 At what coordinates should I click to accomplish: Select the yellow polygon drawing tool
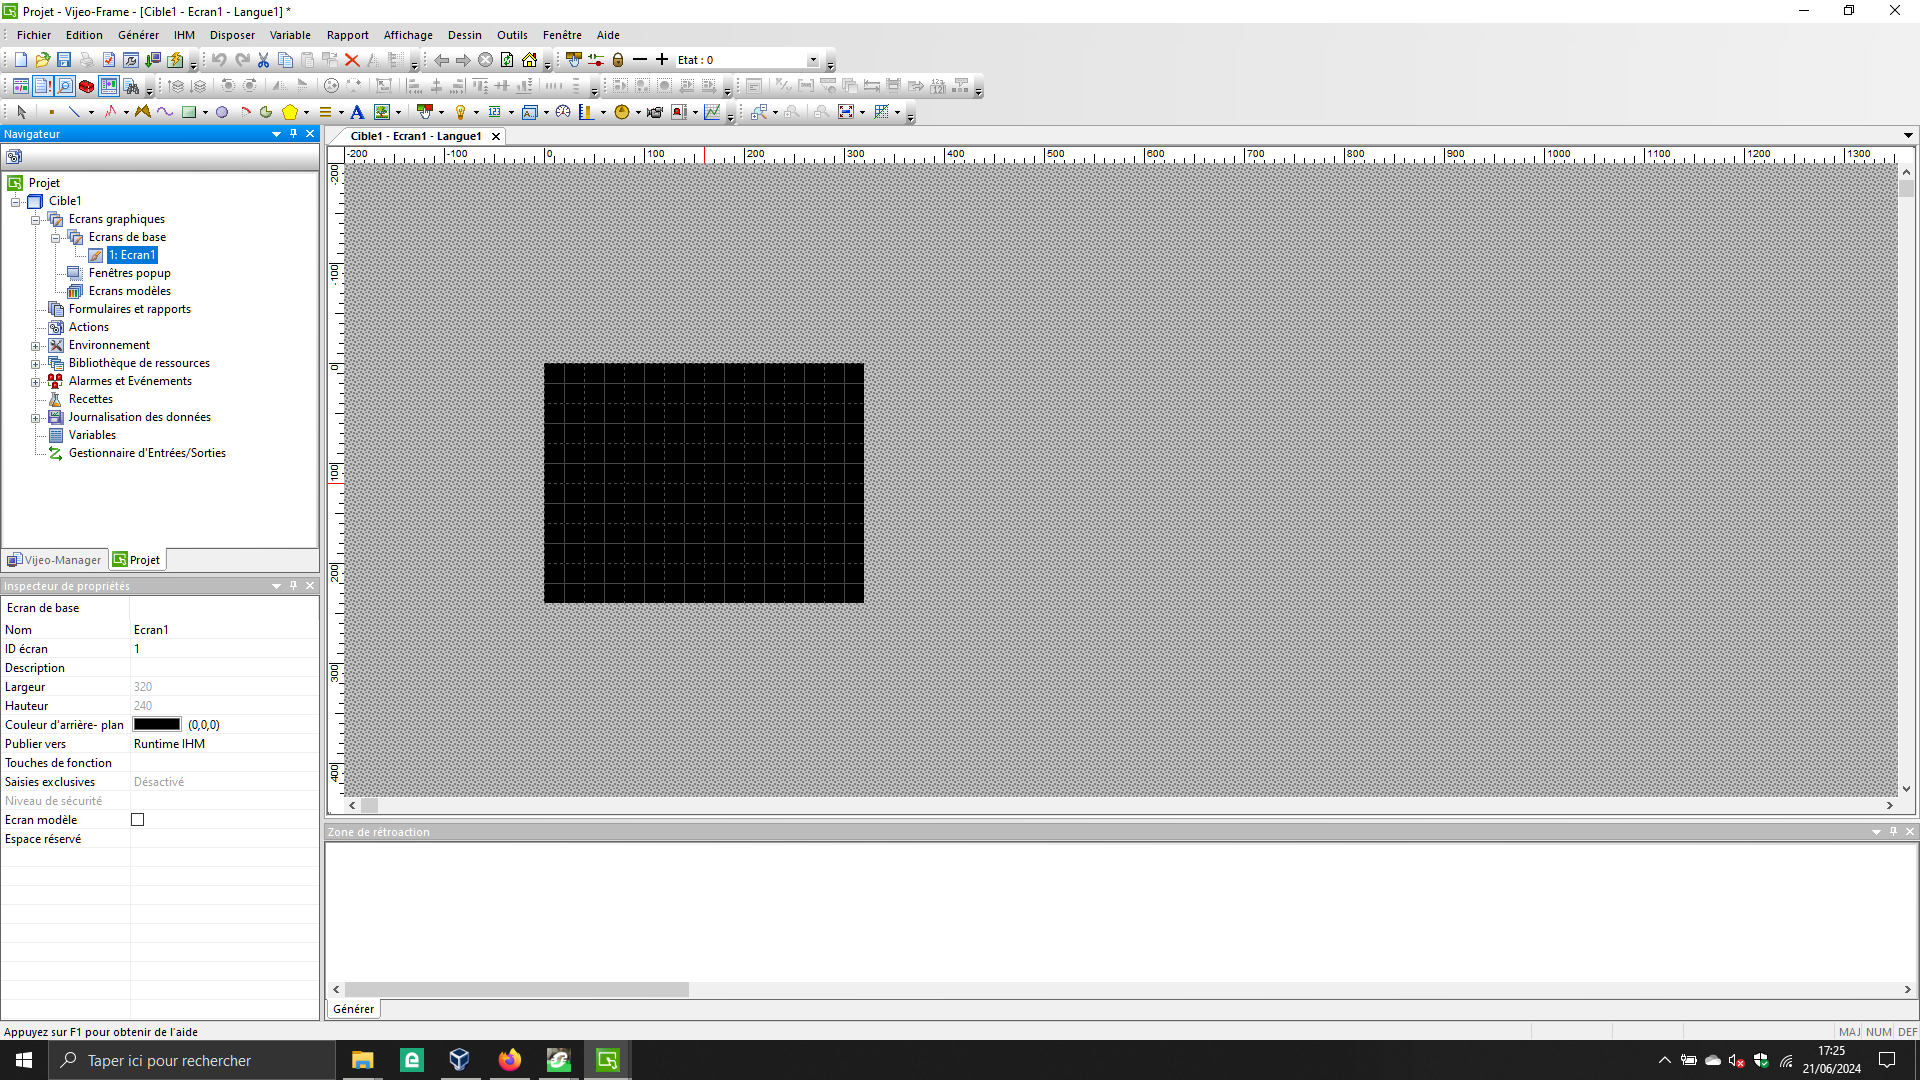tap(290, 112)
